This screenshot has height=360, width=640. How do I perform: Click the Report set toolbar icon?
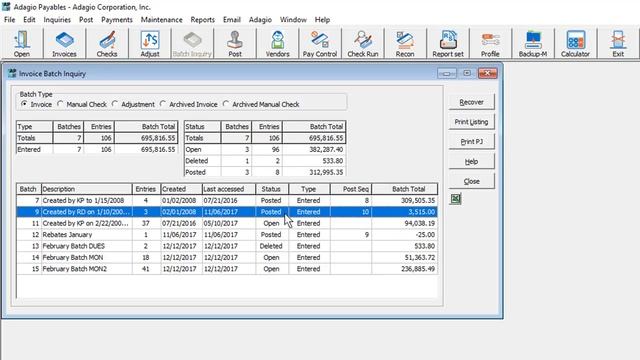(x=448, y=43)
